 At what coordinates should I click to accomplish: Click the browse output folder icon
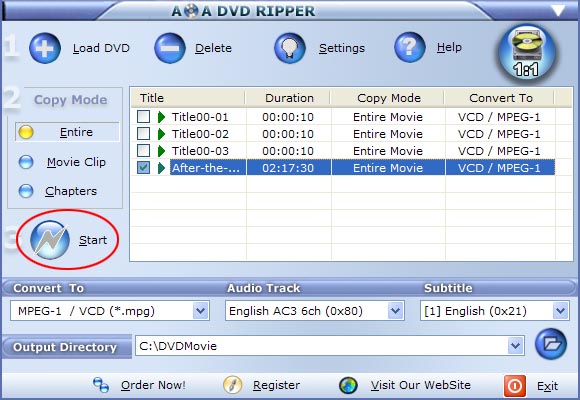coord(551,344)
